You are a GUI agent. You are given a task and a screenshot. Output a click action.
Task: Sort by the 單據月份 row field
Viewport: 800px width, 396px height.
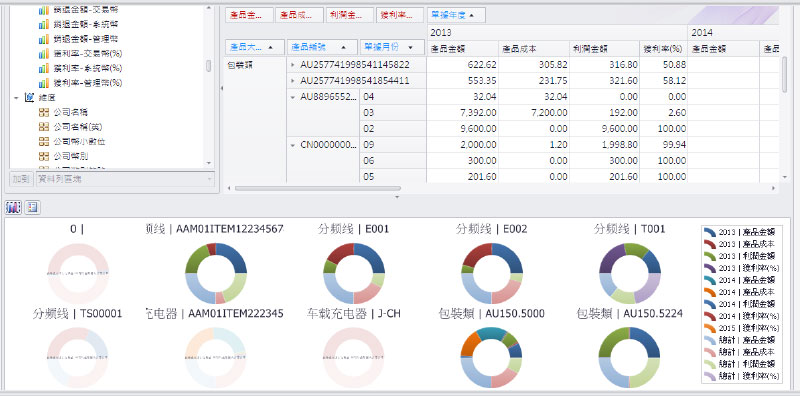point(392,47)
